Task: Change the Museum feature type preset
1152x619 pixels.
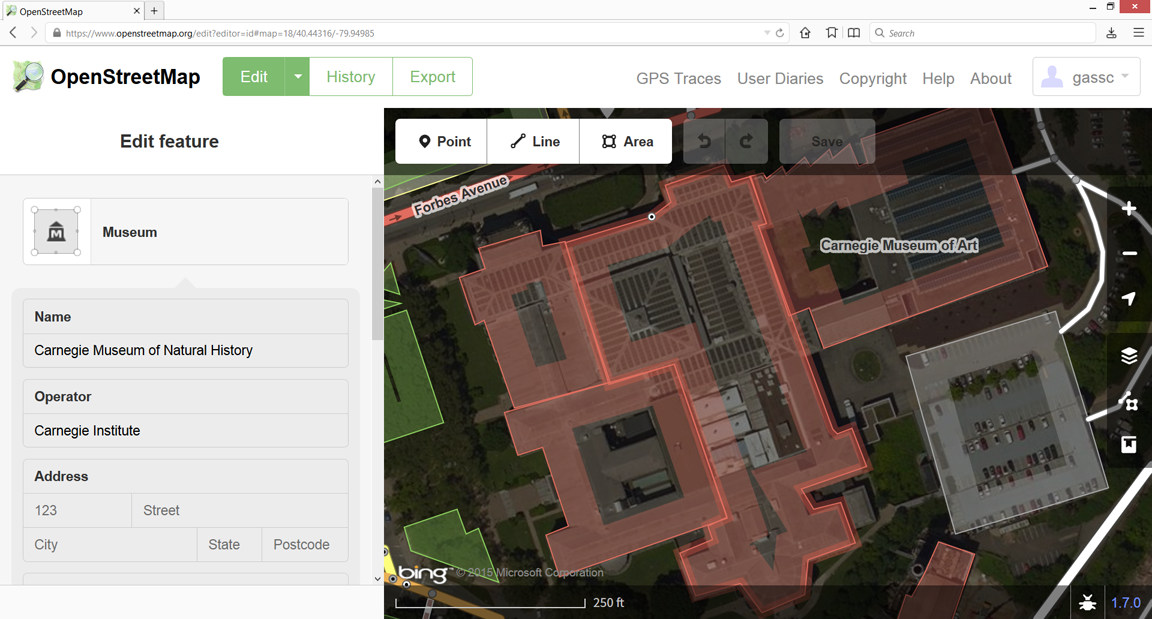Action: coord(186,232)
